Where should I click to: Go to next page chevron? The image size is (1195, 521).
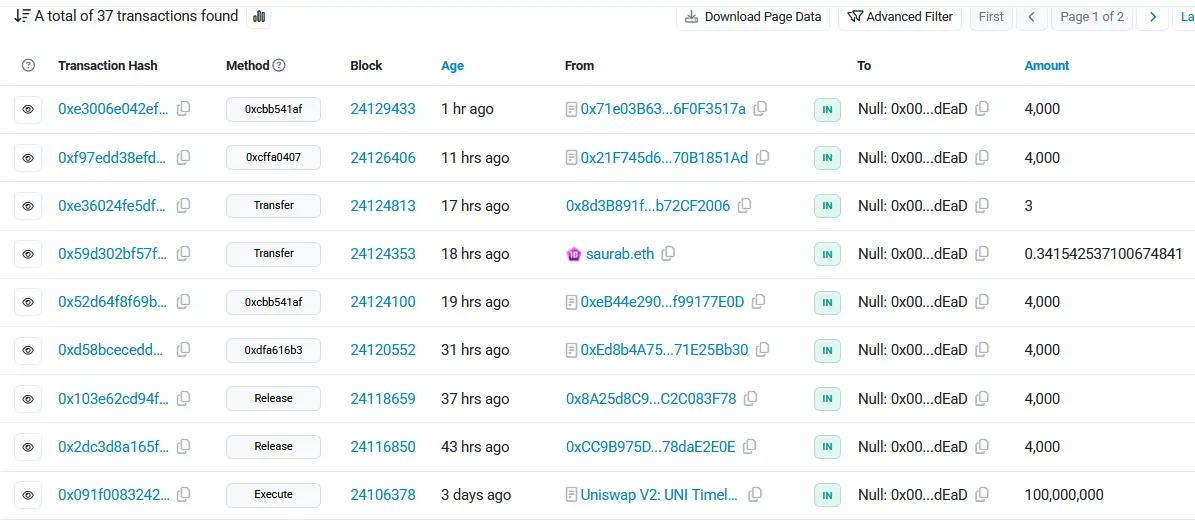(x=1153, y=17)
